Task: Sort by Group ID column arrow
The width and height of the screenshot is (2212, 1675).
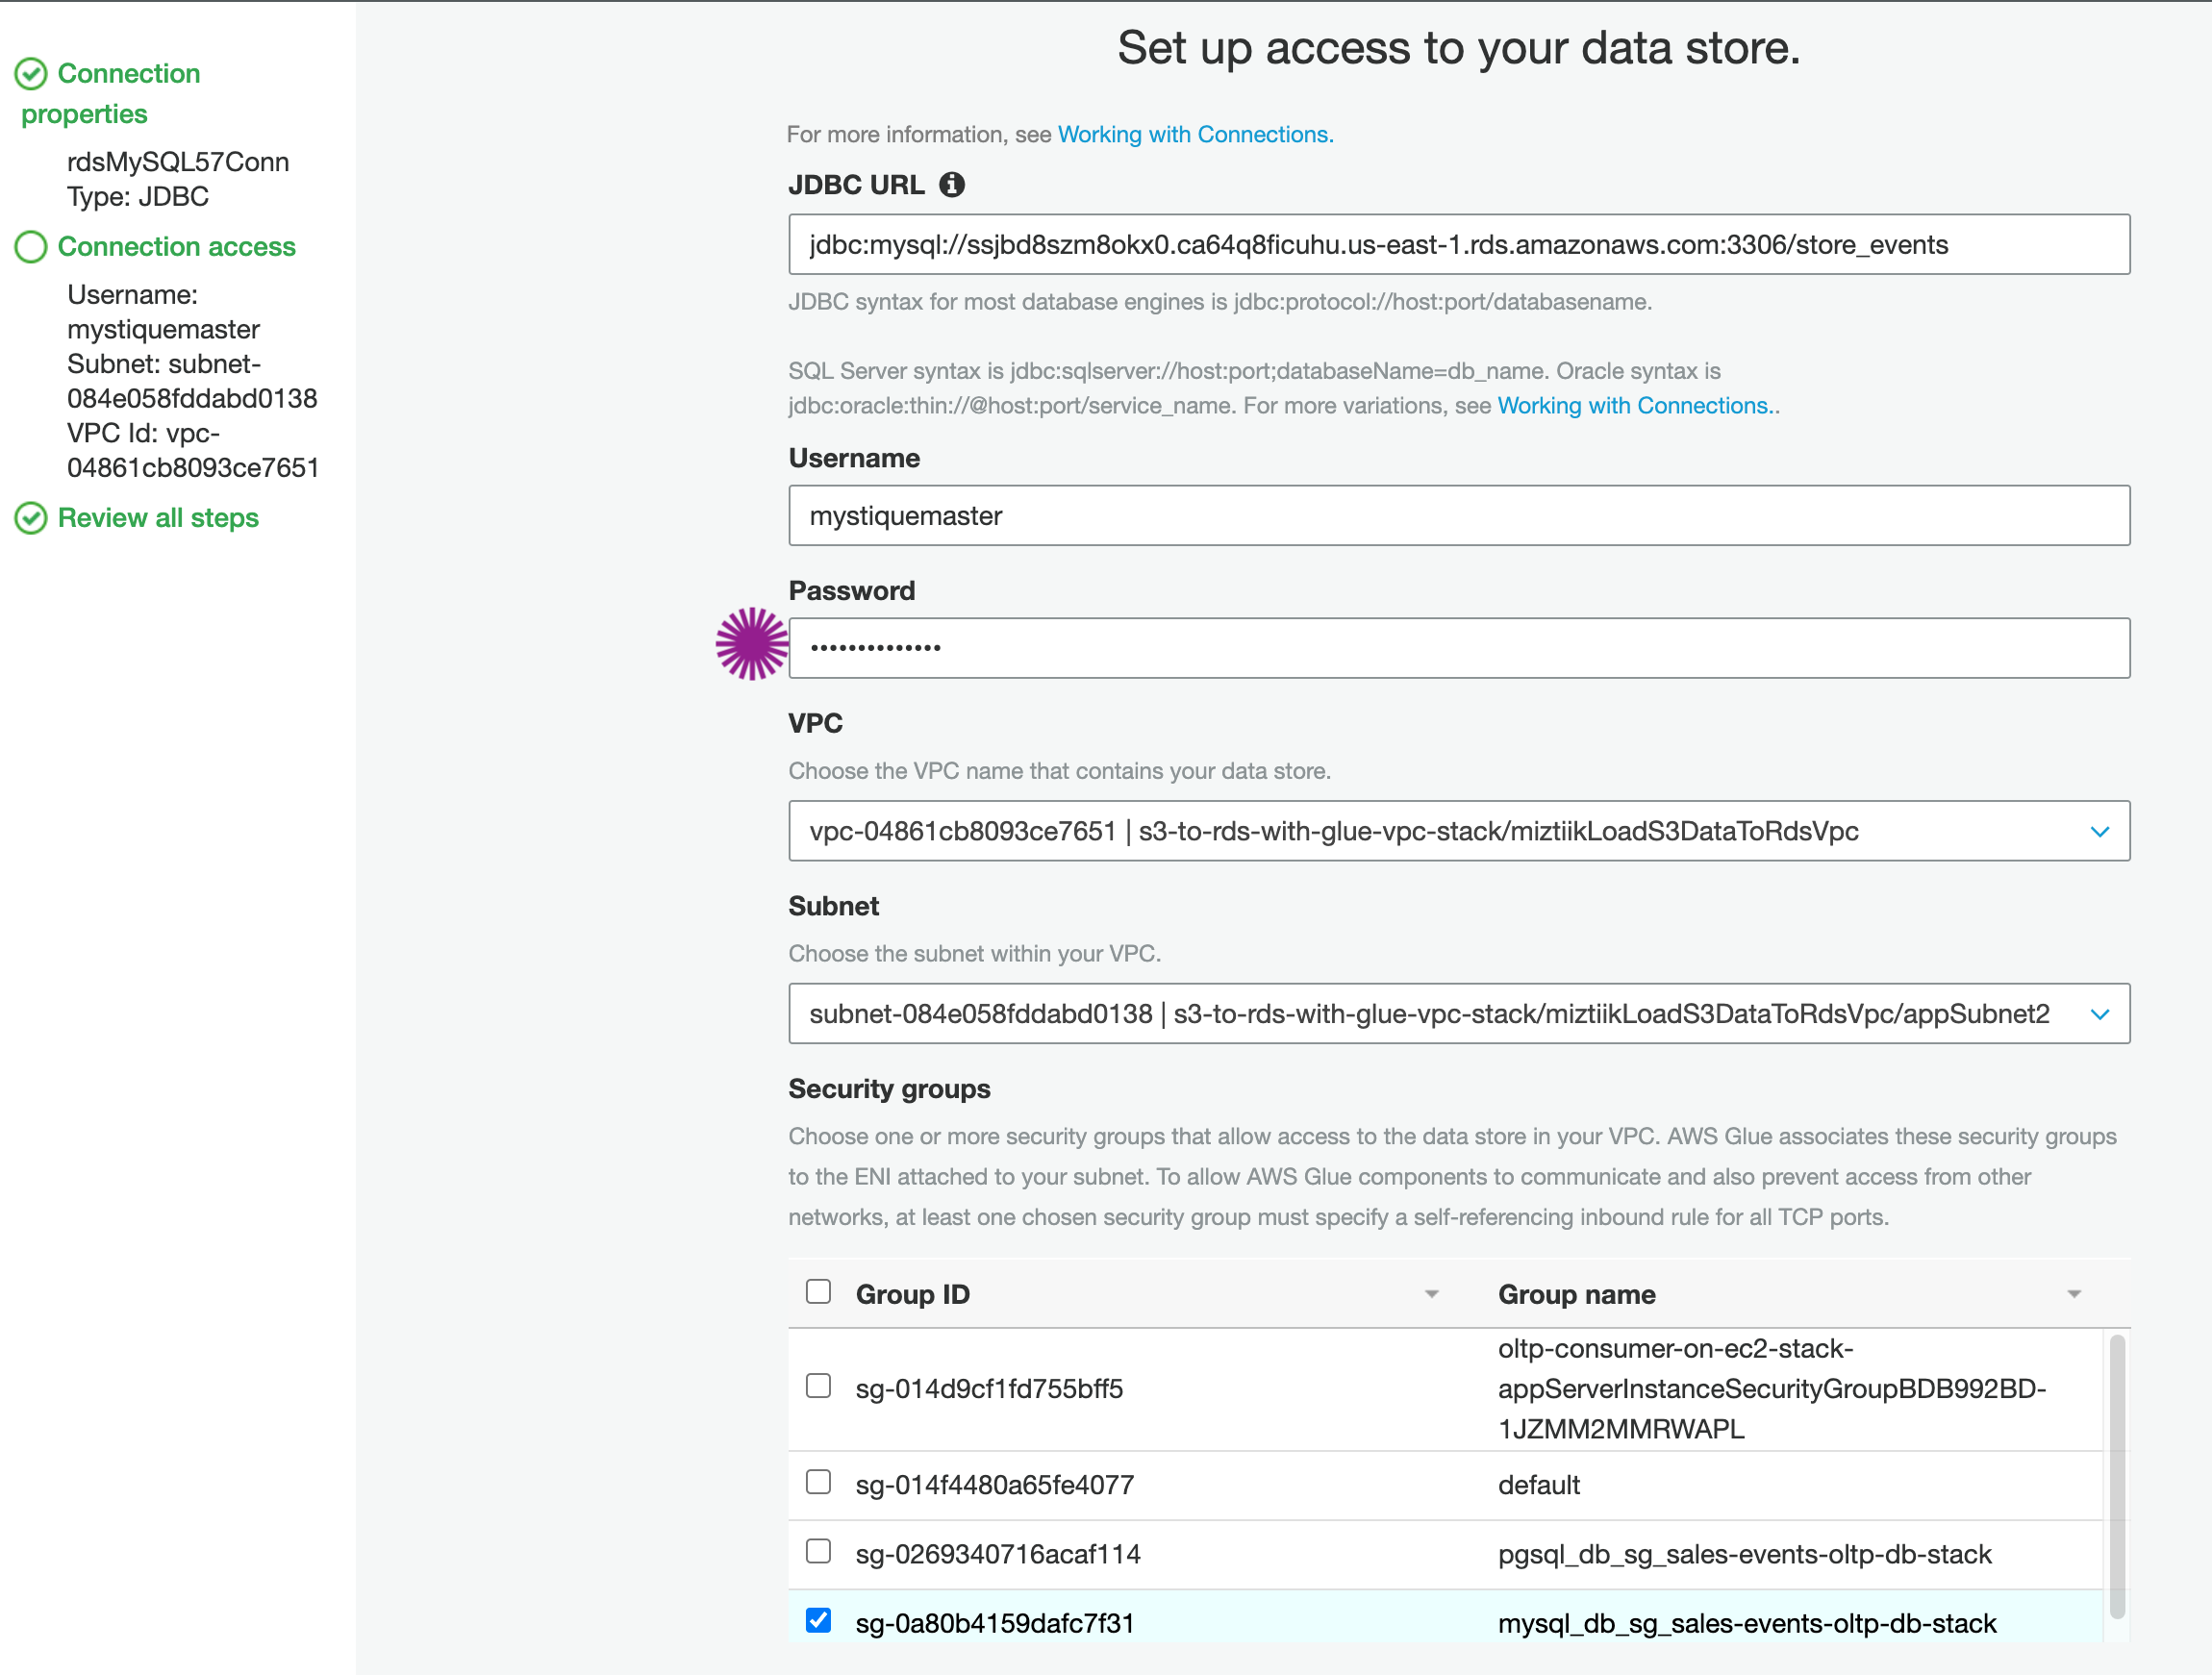Action: coord(1431,1294)
